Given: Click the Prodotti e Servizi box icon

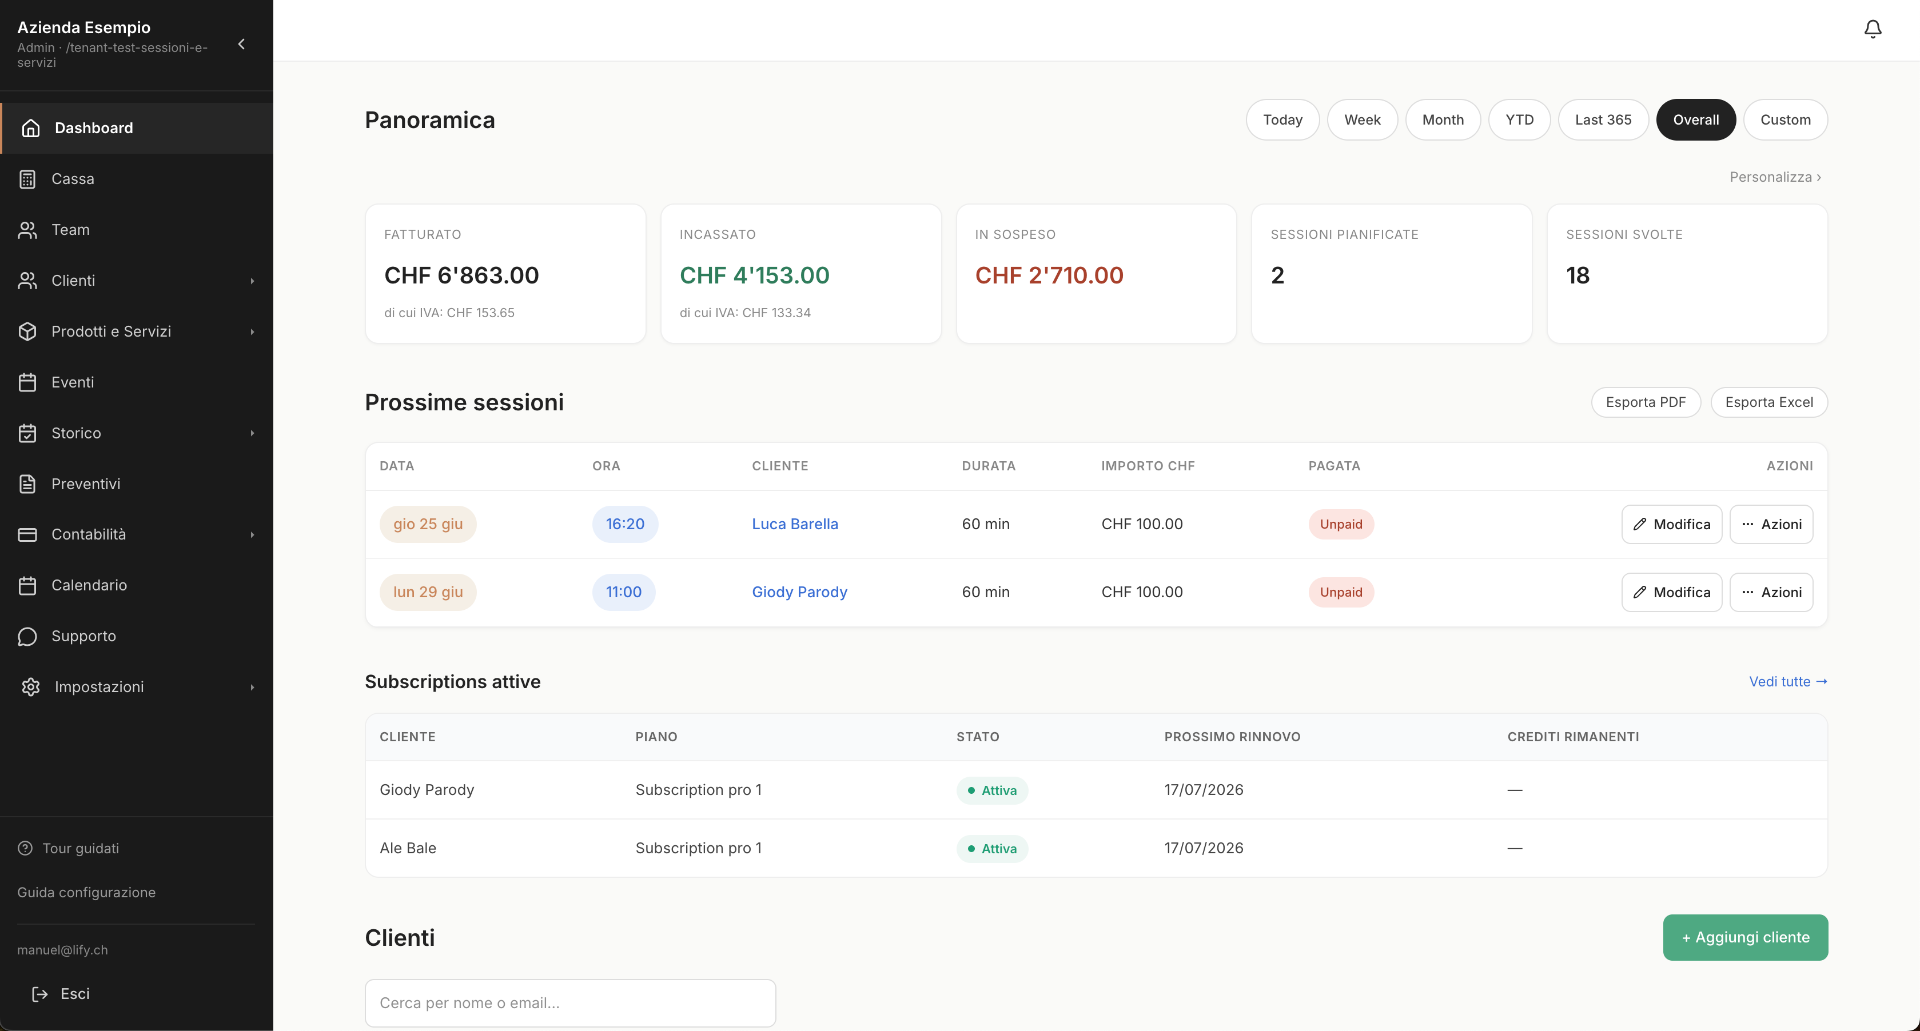Looking at the screenshot, I should pyautogui.click(x=28, y=331).
